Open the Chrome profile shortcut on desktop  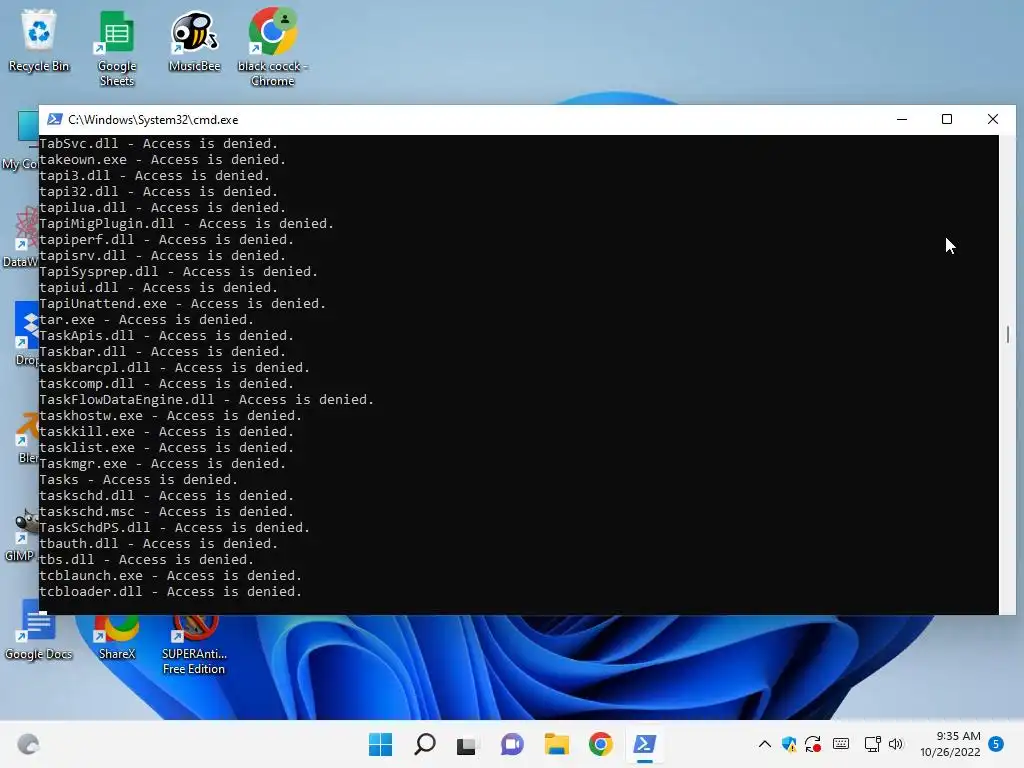click(273, 48)
